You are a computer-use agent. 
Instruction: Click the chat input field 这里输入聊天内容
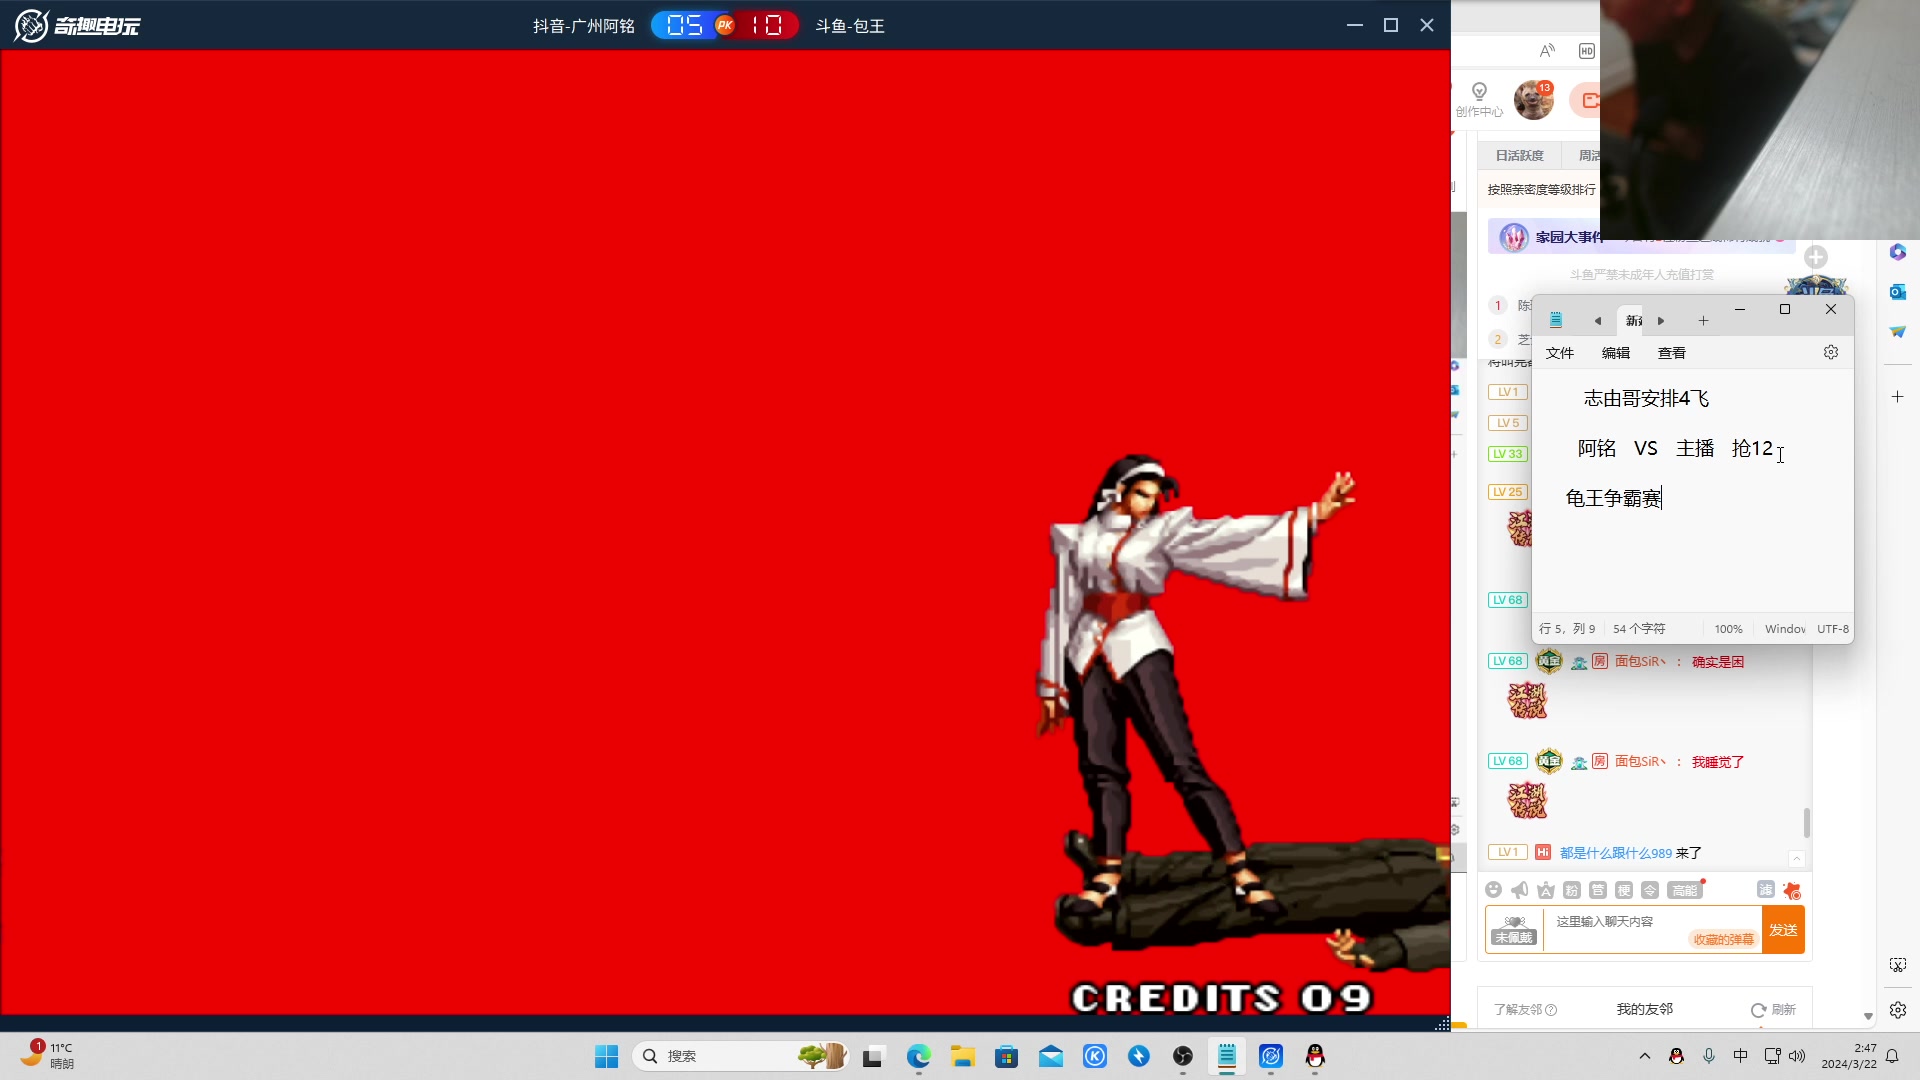point(1653,929)
